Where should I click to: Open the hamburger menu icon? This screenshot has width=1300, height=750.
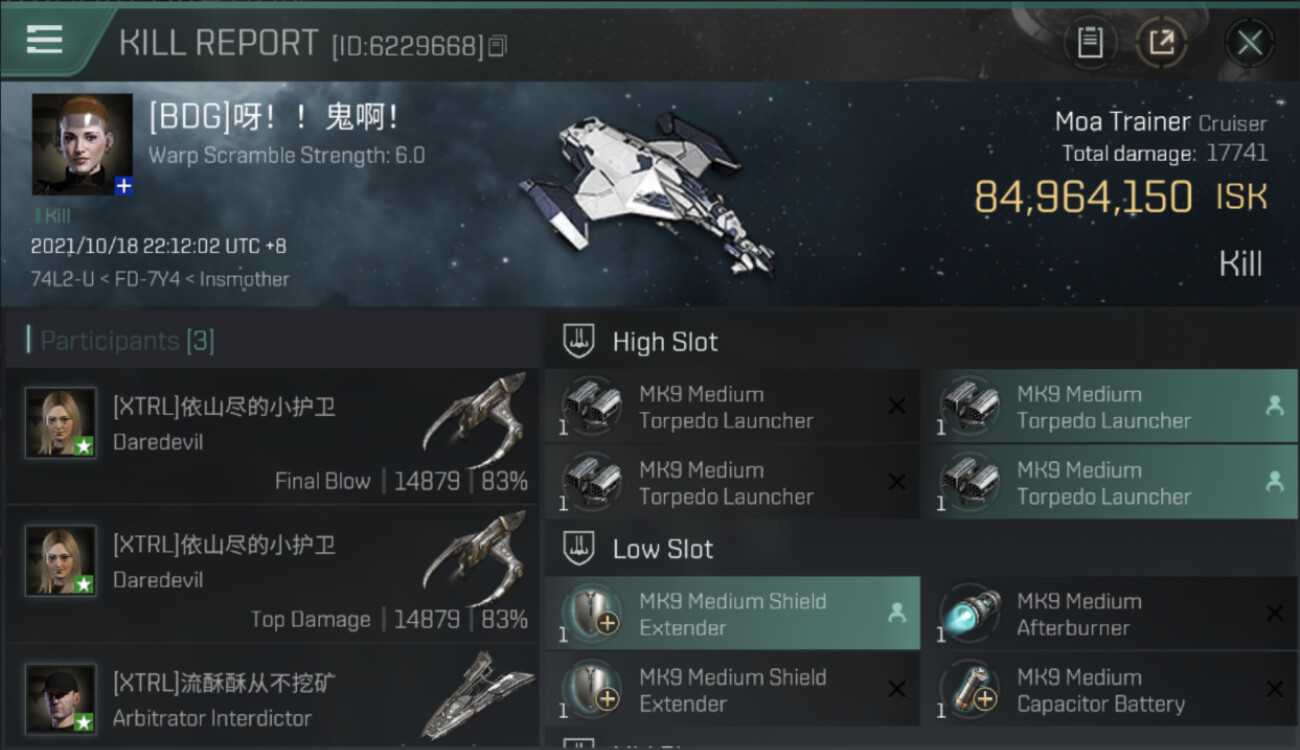pyautogui.click(x=44, y=40)
